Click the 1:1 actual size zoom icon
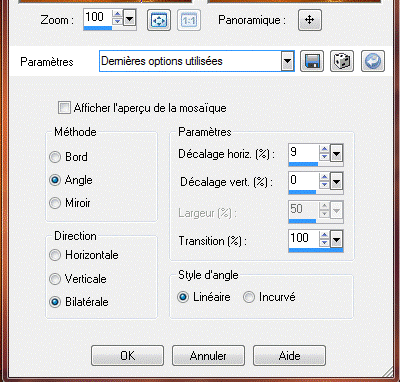 (189, 21)
